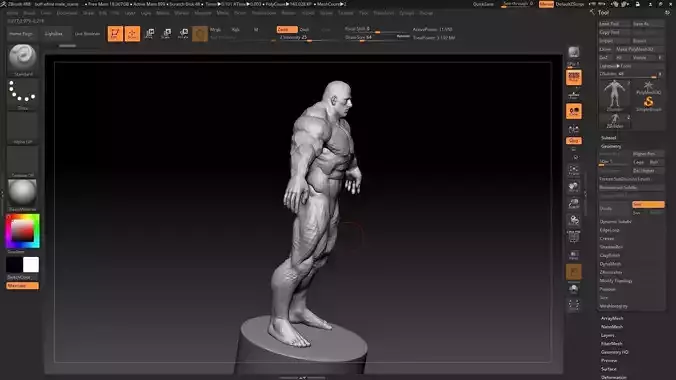The width and height of the screenshot is (676, 380).
Task: Enable Zsub sculpt mode
Action: 304,29
